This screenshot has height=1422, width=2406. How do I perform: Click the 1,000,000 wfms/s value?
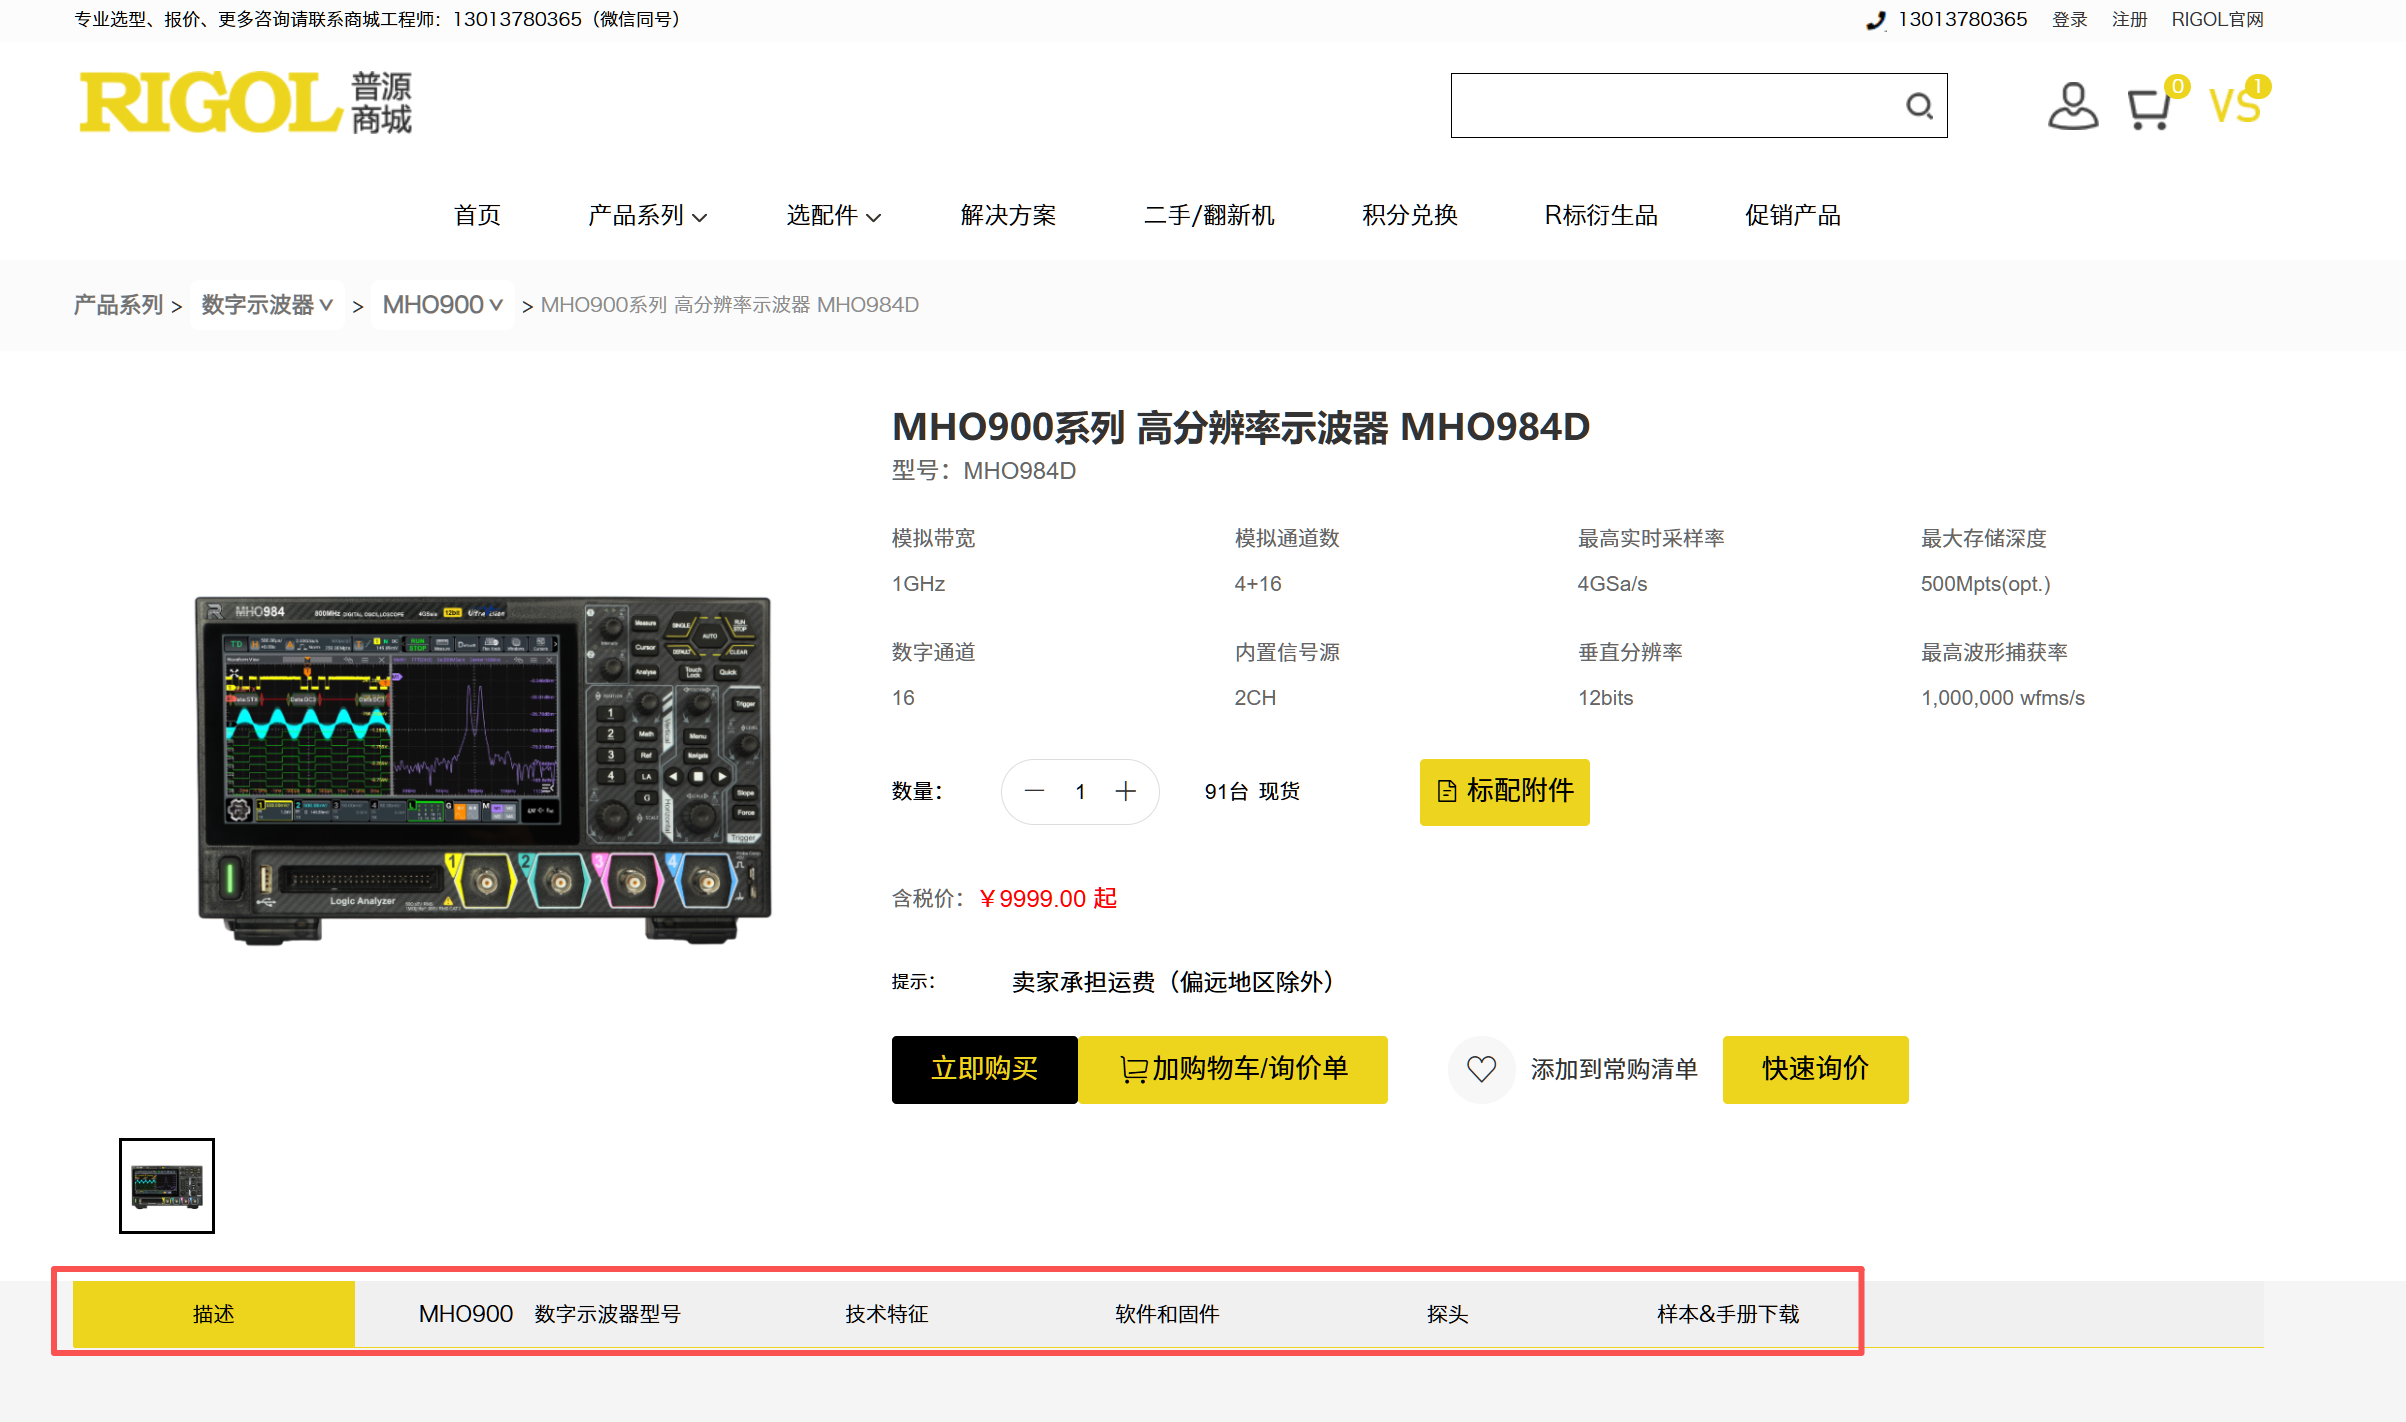point(2002,698)
